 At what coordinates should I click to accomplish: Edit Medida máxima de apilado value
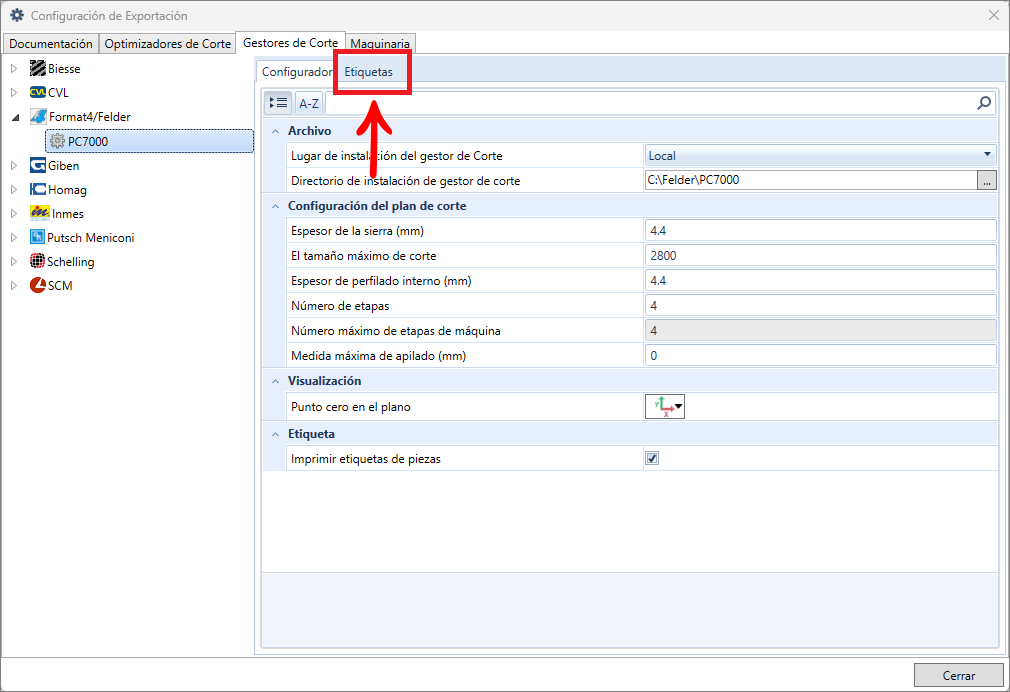[x=820, y=356]
